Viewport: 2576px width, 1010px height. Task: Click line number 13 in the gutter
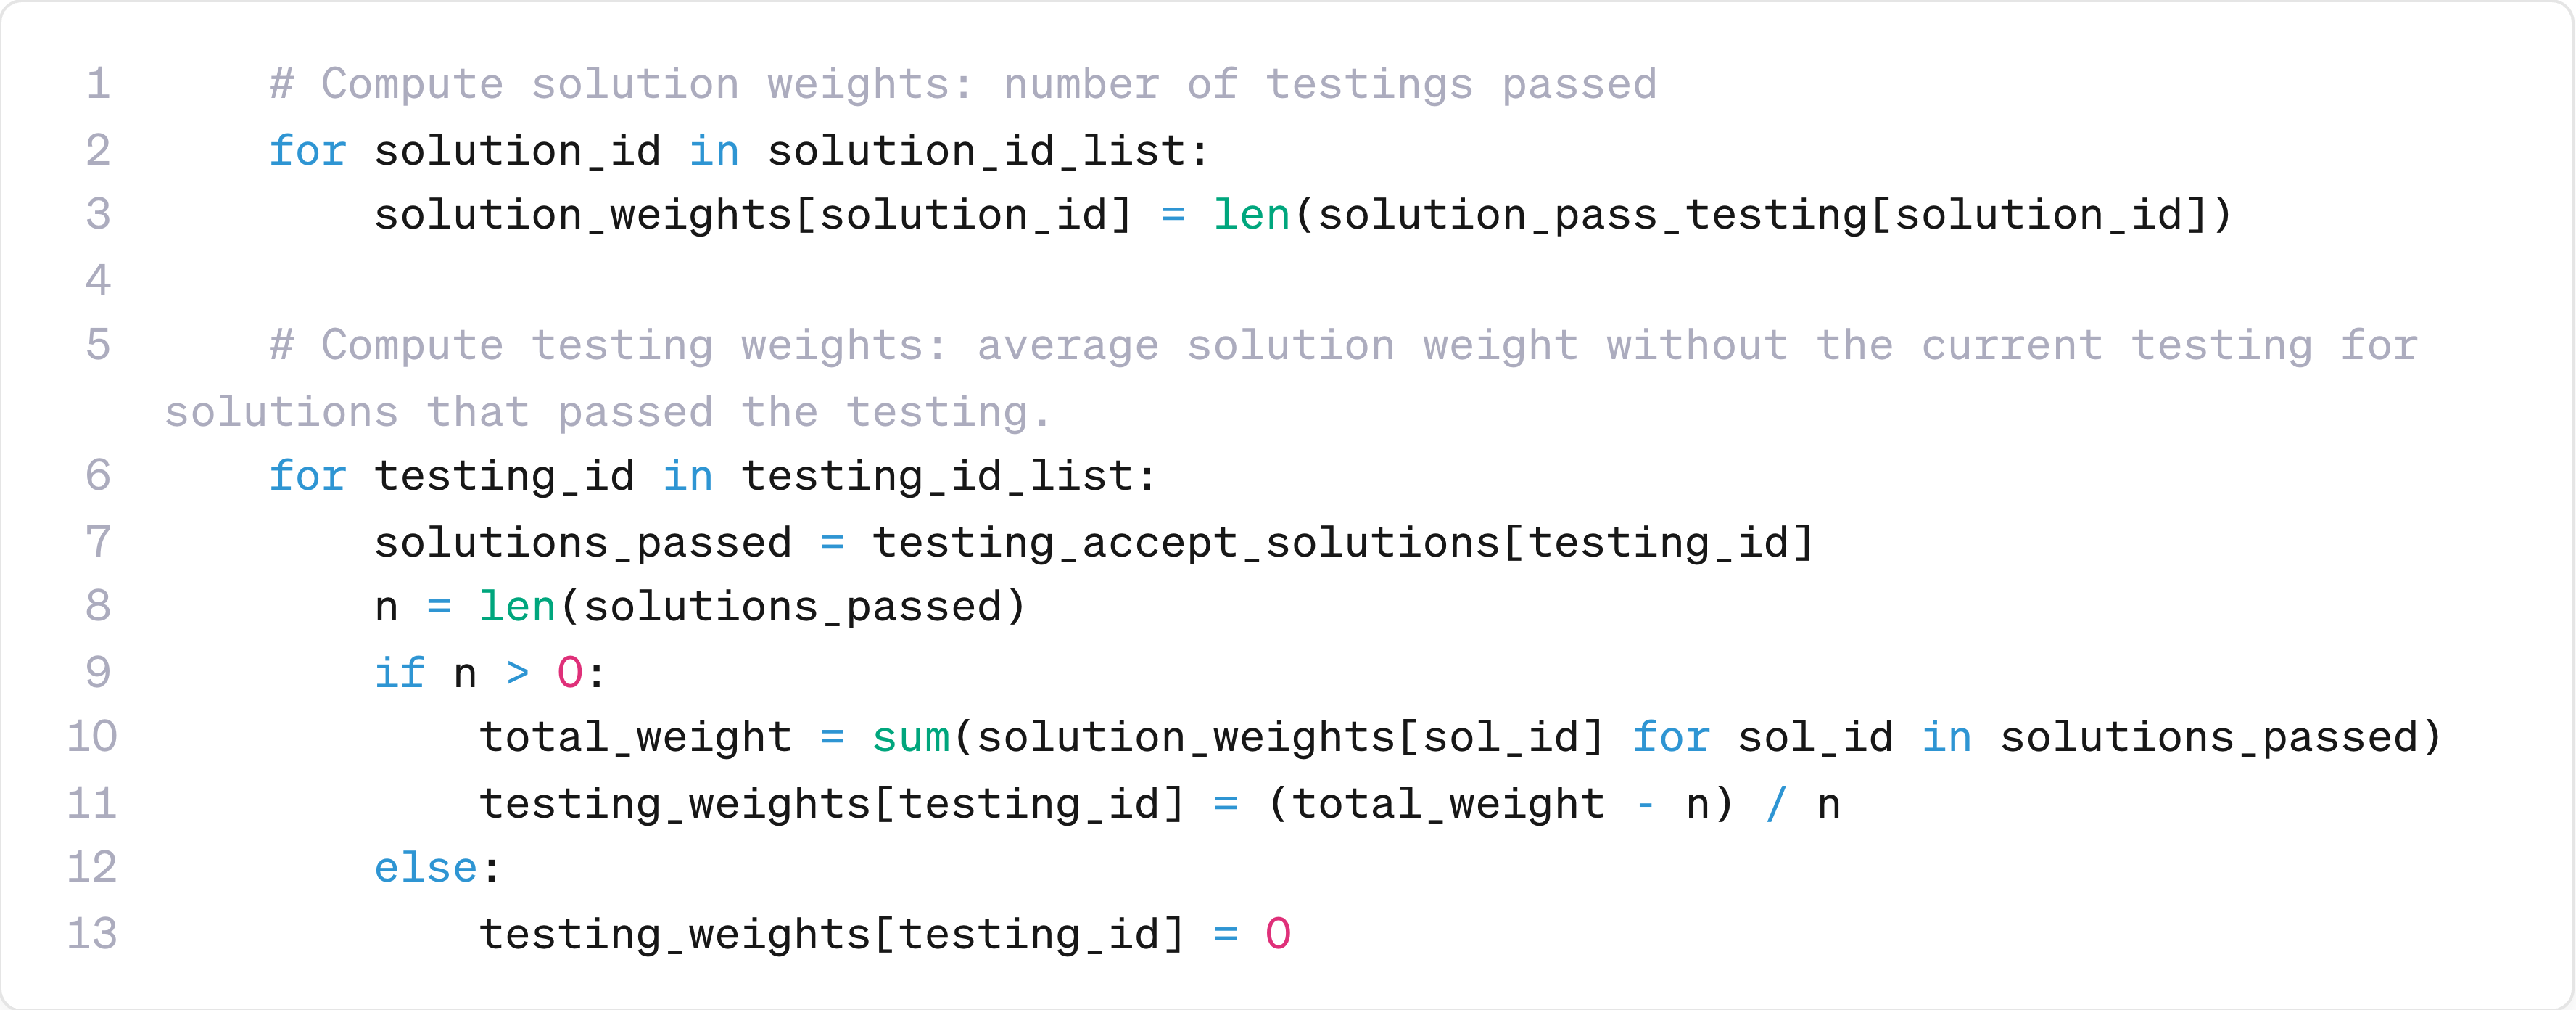92,934
